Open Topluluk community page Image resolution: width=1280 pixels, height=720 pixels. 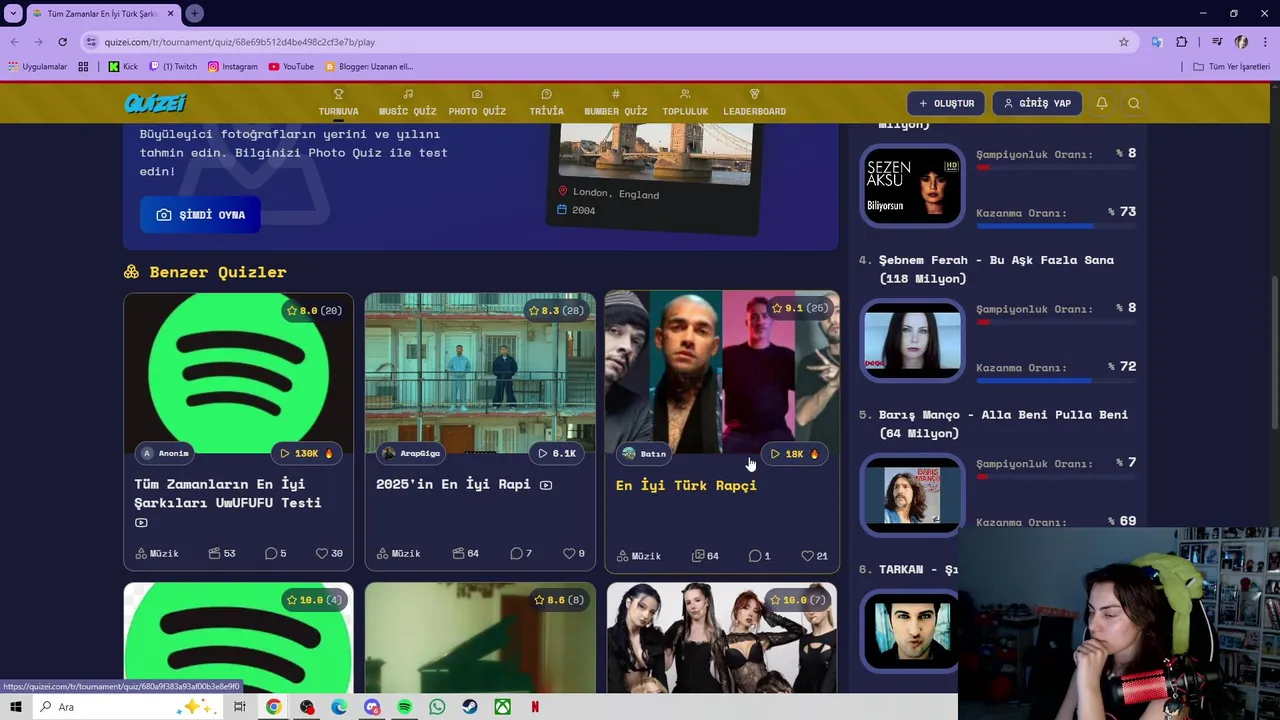pos(685,103)
